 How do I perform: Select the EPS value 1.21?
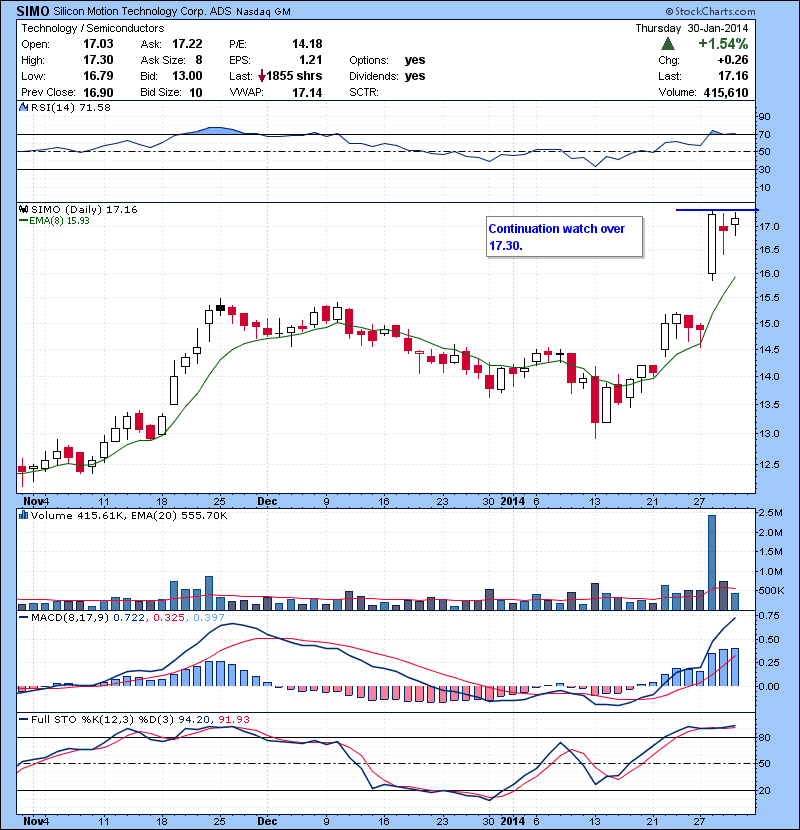pyautogui.click(x=310, y=60)
